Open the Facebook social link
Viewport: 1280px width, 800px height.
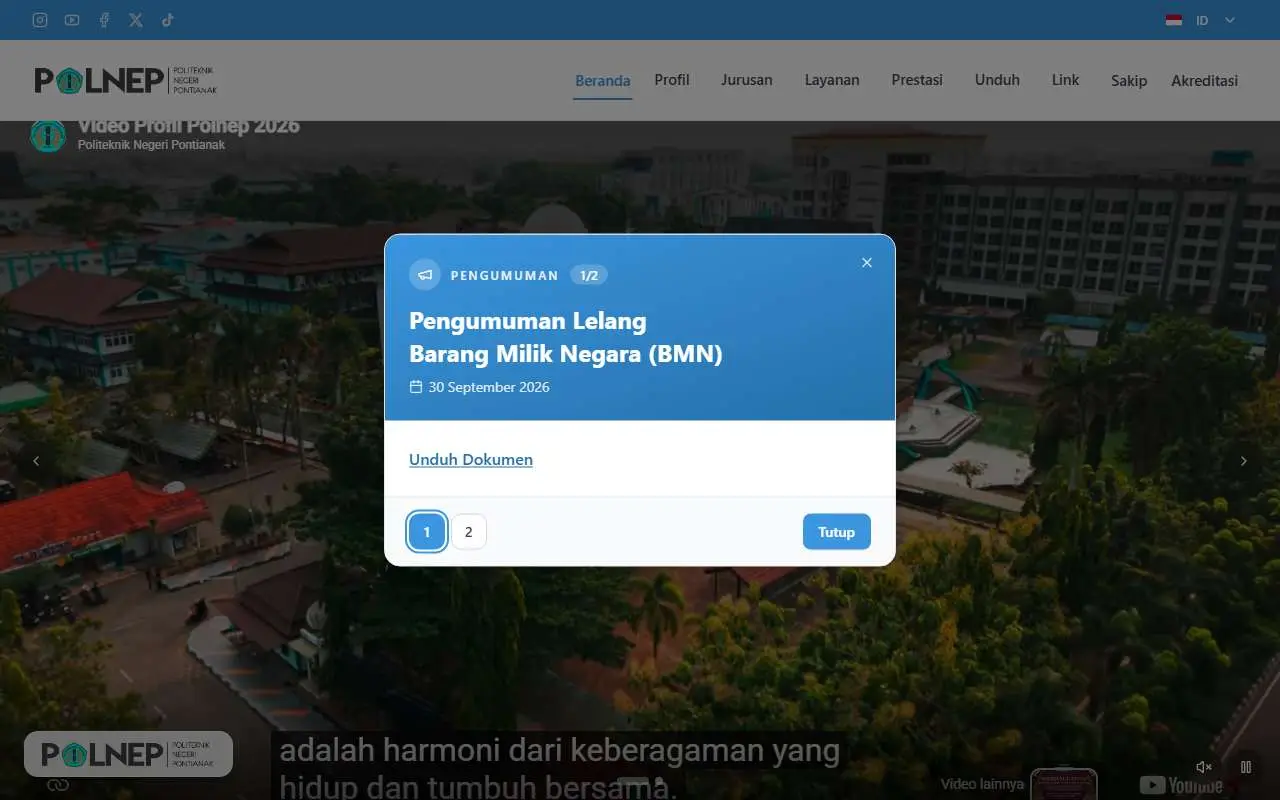(104, 20)
